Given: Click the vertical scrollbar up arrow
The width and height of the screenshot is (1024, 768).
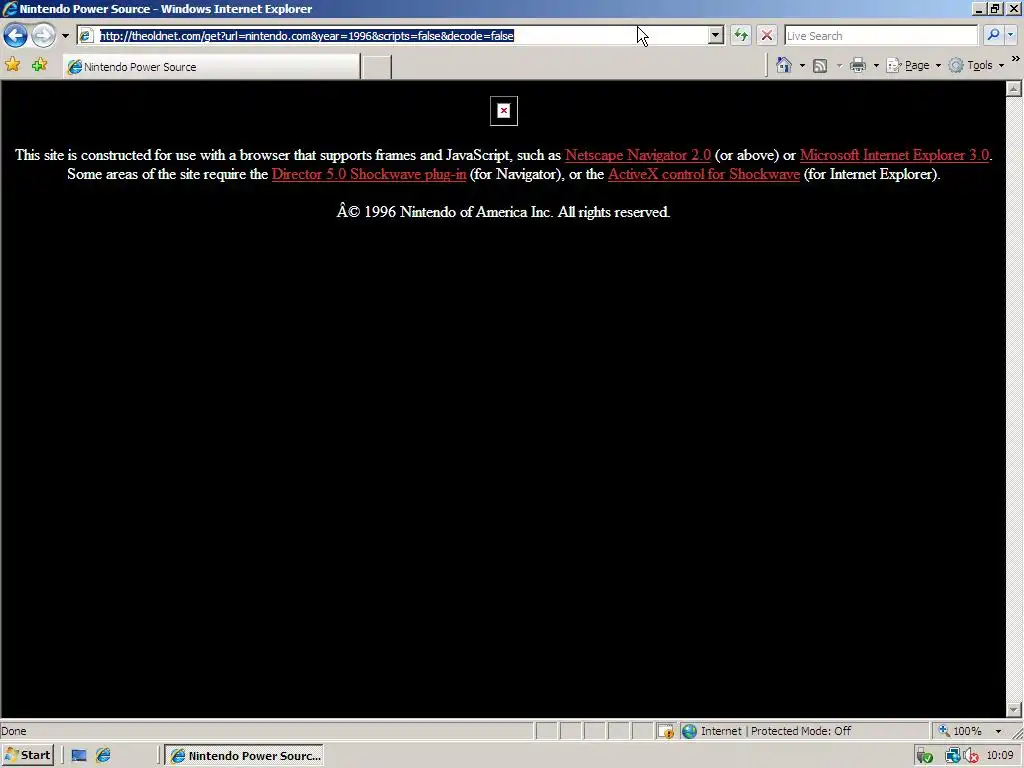Looking at the screenshot, I should 1014,88.
